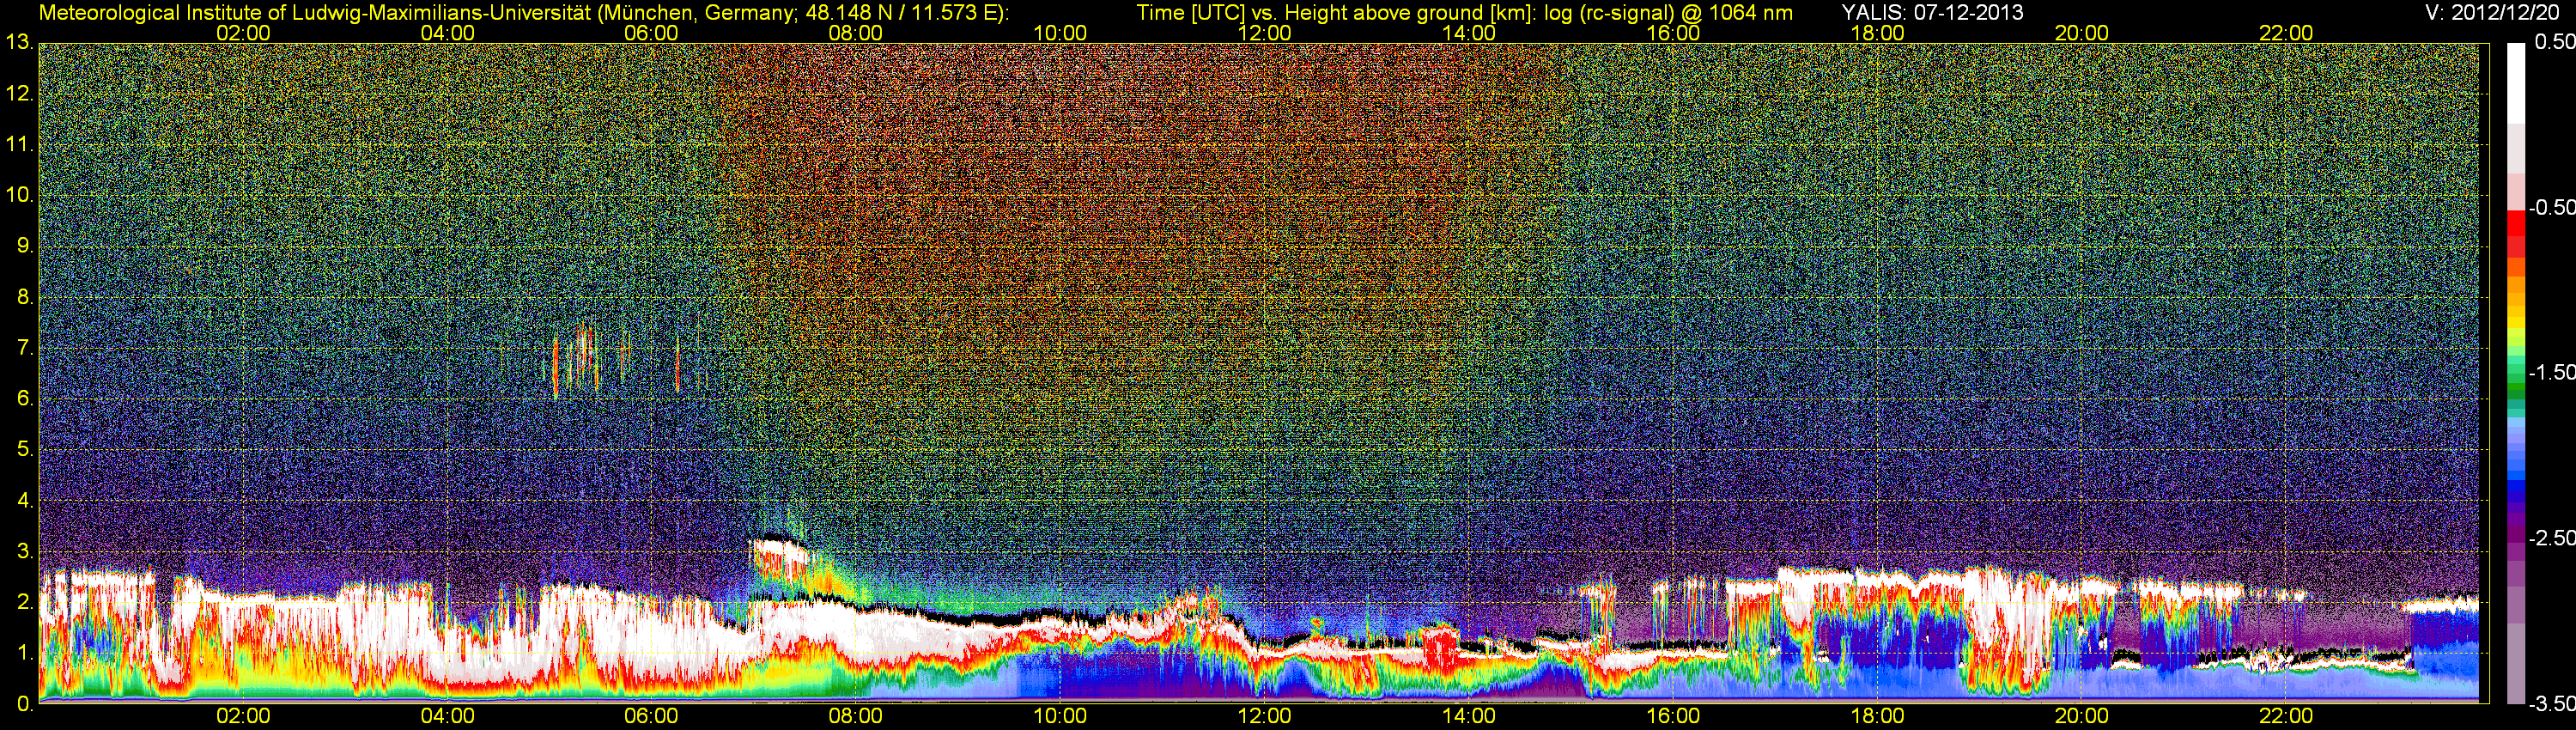Screen dimensions: 2576x730
Task: Select the 10 km height axis label
Action: click(x=19, y=195)
